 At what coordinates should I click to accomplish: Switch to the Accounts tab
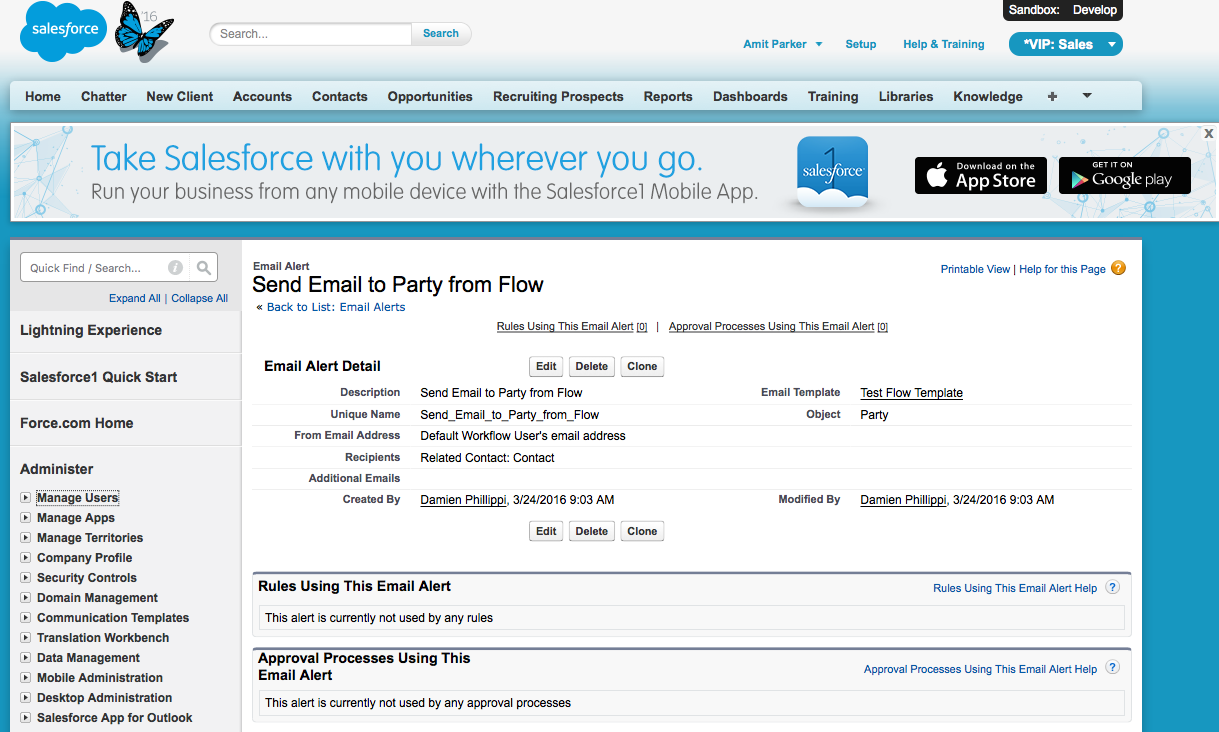point(262,97)
